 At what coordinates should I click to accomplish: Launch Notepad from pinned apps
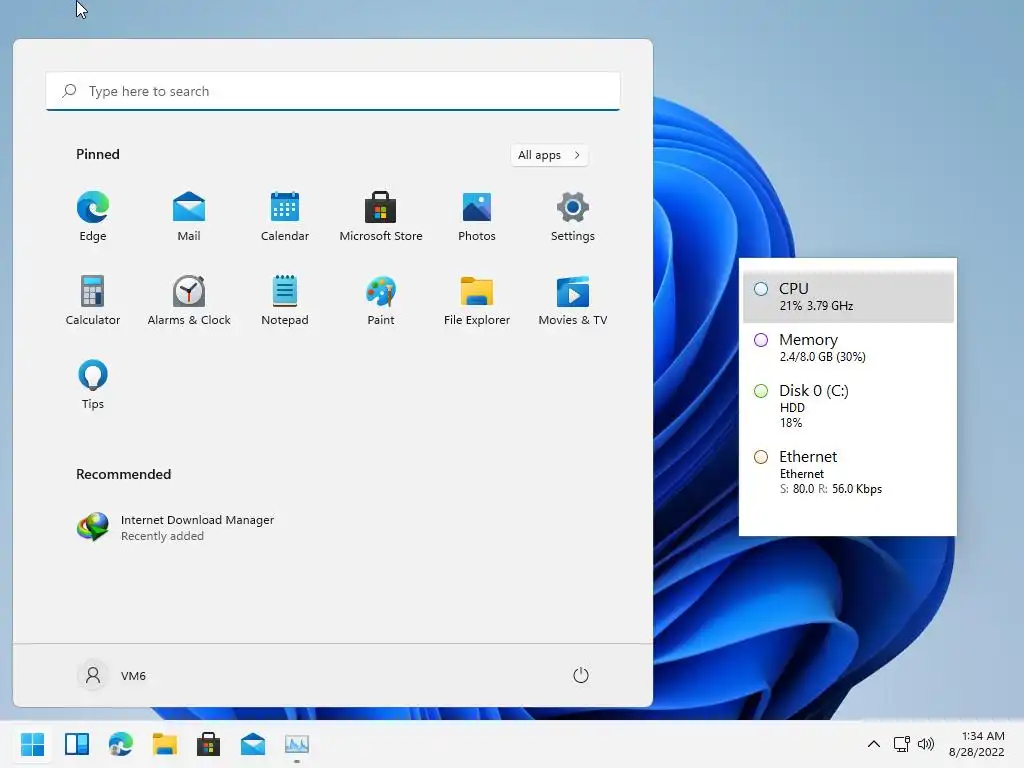coord(285,300)
